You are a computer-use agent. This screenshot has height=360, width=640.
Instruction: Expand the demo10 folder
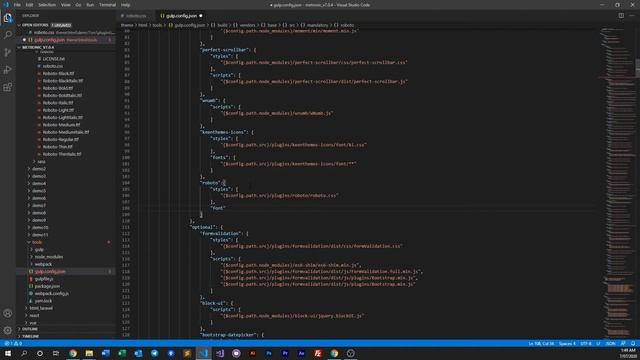pyautogui.click(x=40, y=227)
